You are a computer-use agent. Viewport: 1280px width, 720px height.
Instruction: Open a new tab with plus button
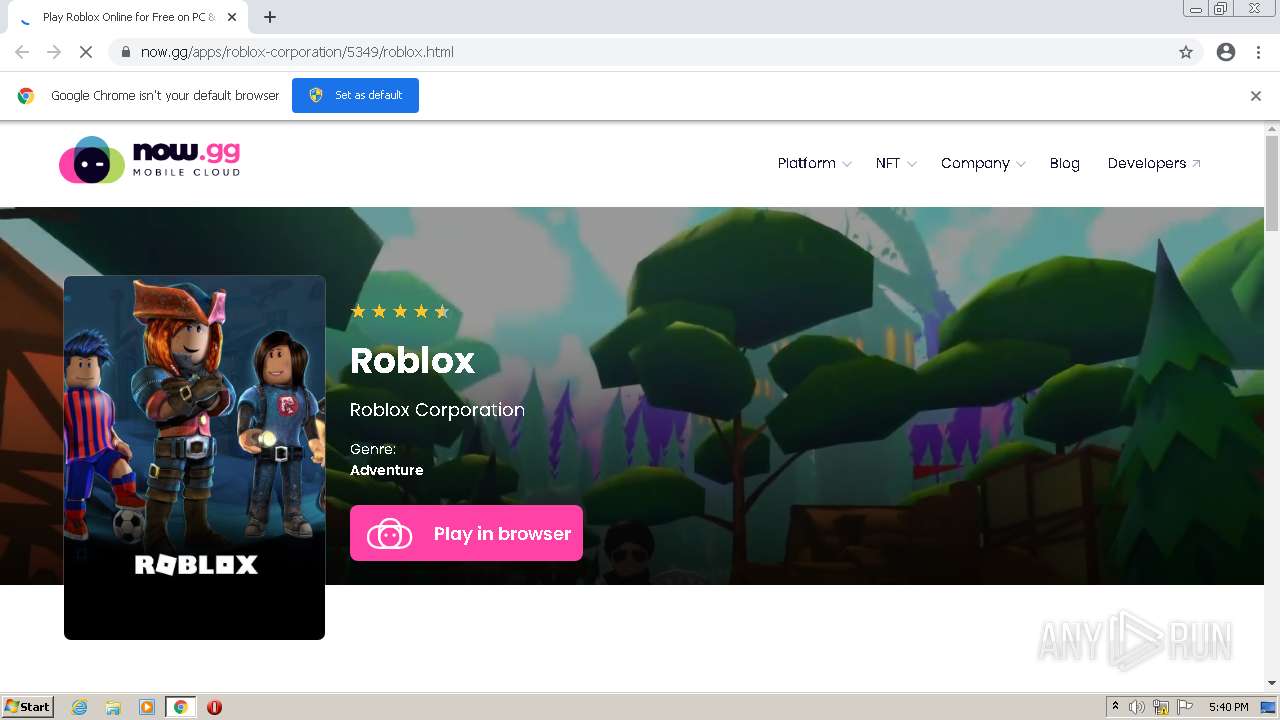(x=270, y=17)
